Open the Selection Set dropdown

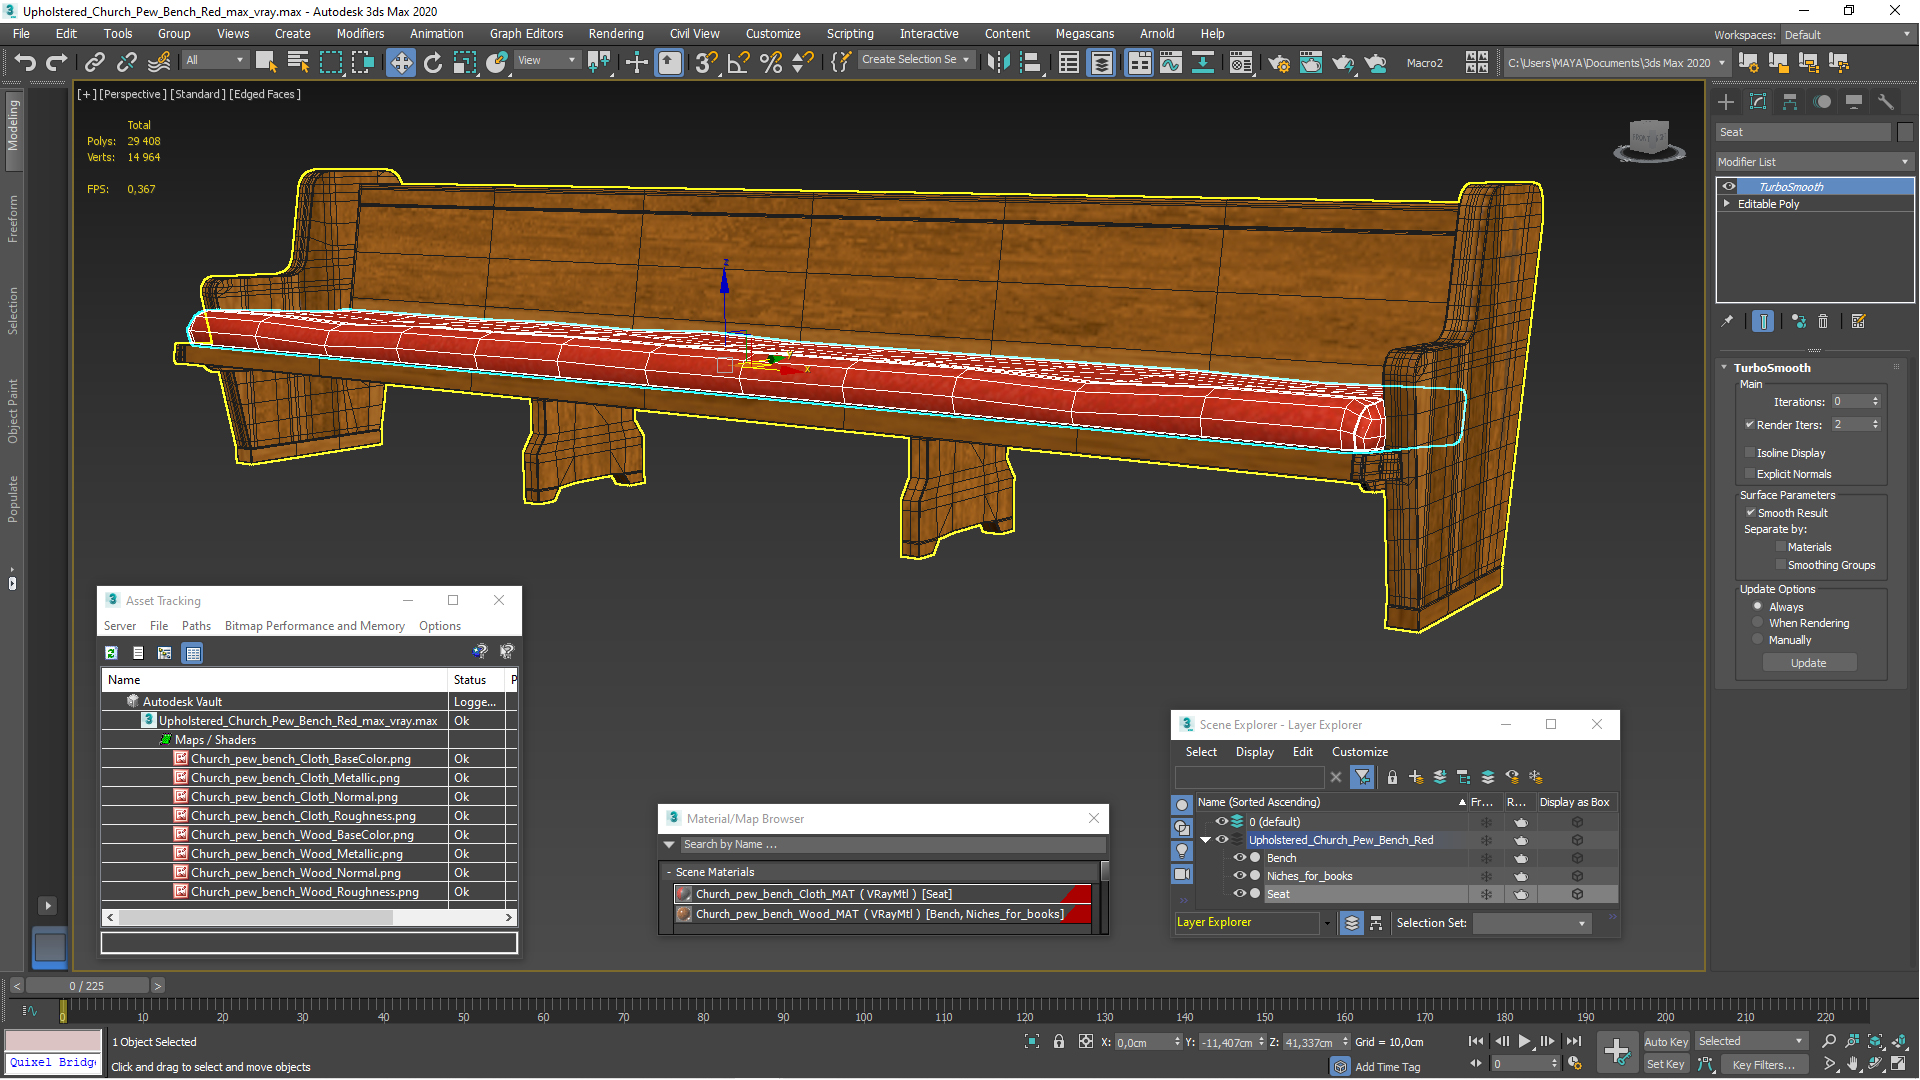tap(1531, 923)
